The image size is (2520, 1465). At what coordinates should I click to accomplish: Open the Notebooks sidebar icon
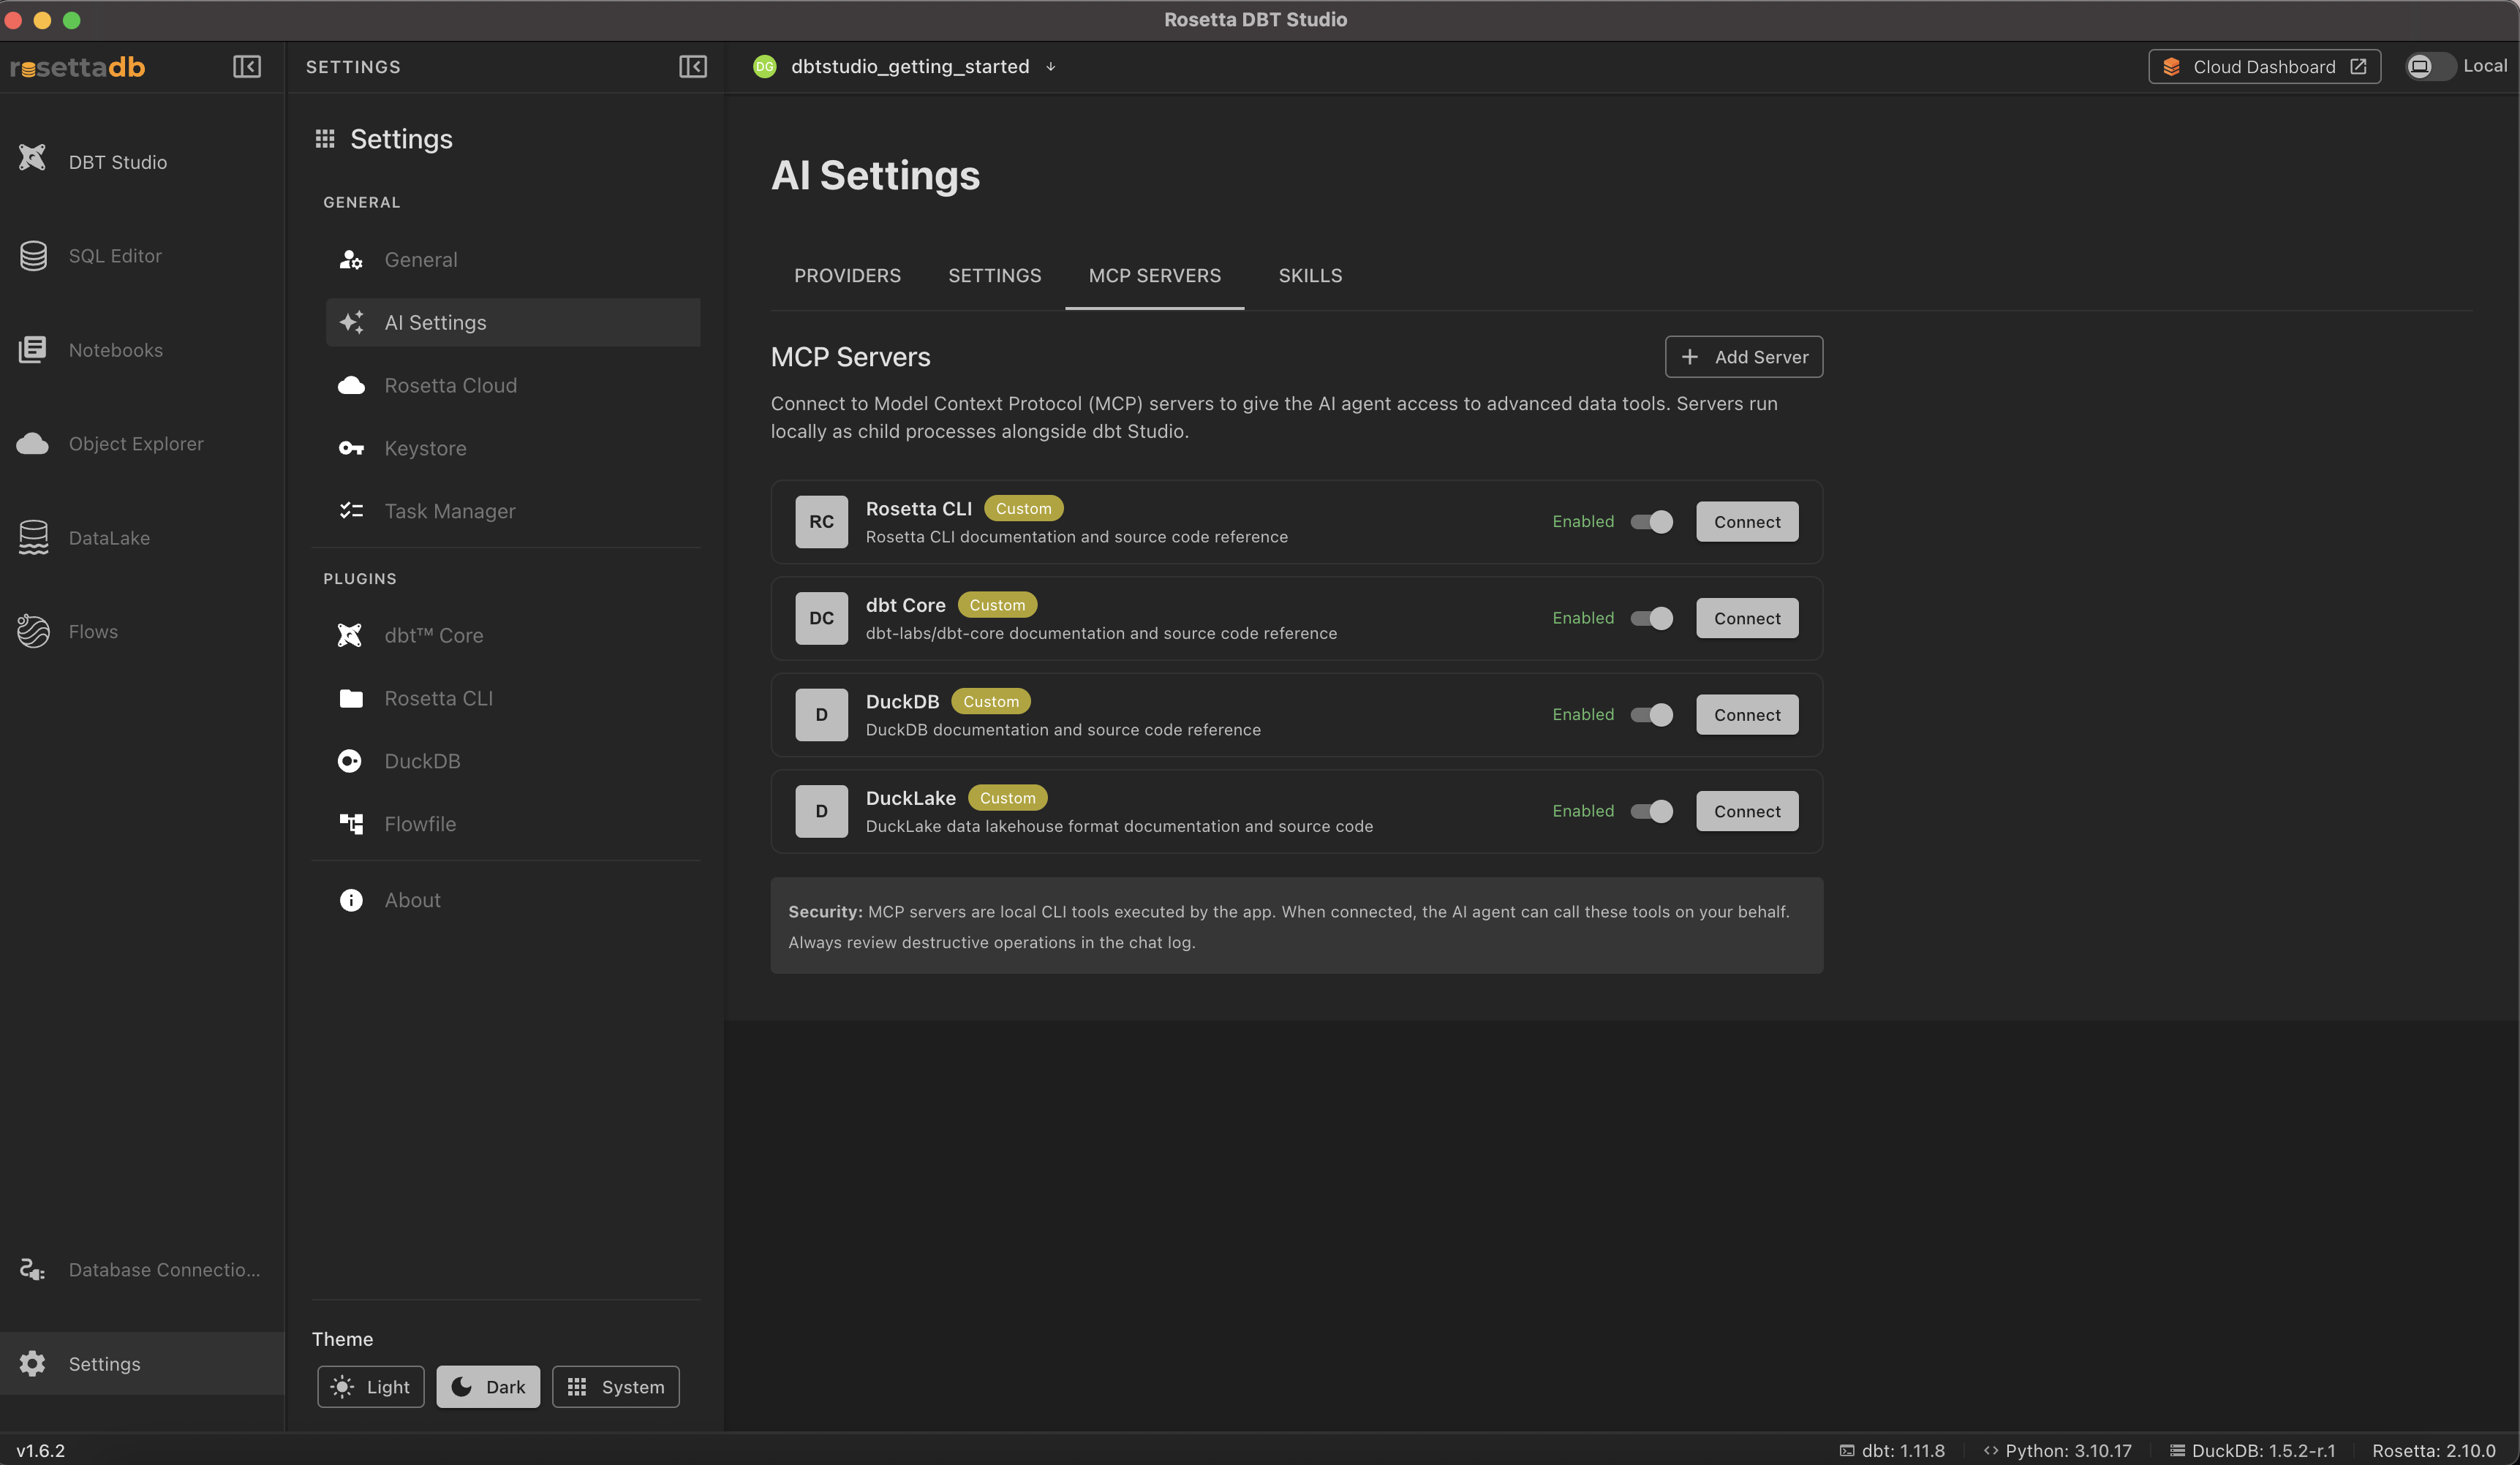click(32, 350)
